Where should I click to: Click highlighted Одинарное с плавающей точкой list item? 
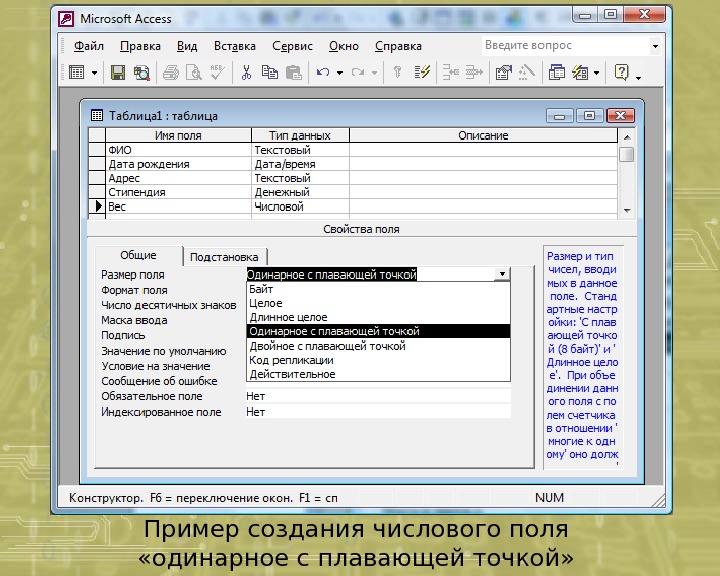(378, 331)
